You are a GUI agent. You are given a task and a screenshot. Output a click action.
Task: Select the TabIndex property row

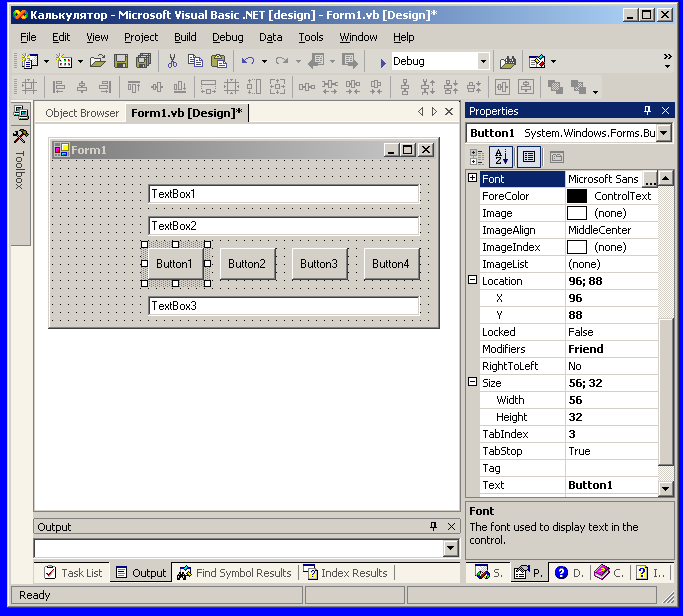coord(569,434)
